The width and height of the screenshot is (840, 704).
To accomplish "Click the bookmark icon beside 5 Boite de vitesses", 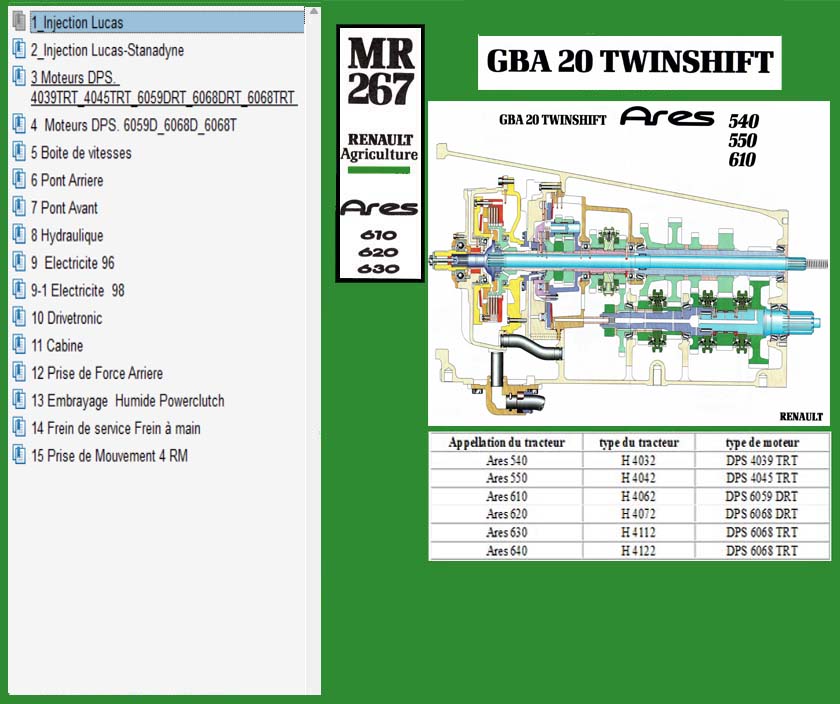I will click(x=19, y=152).
